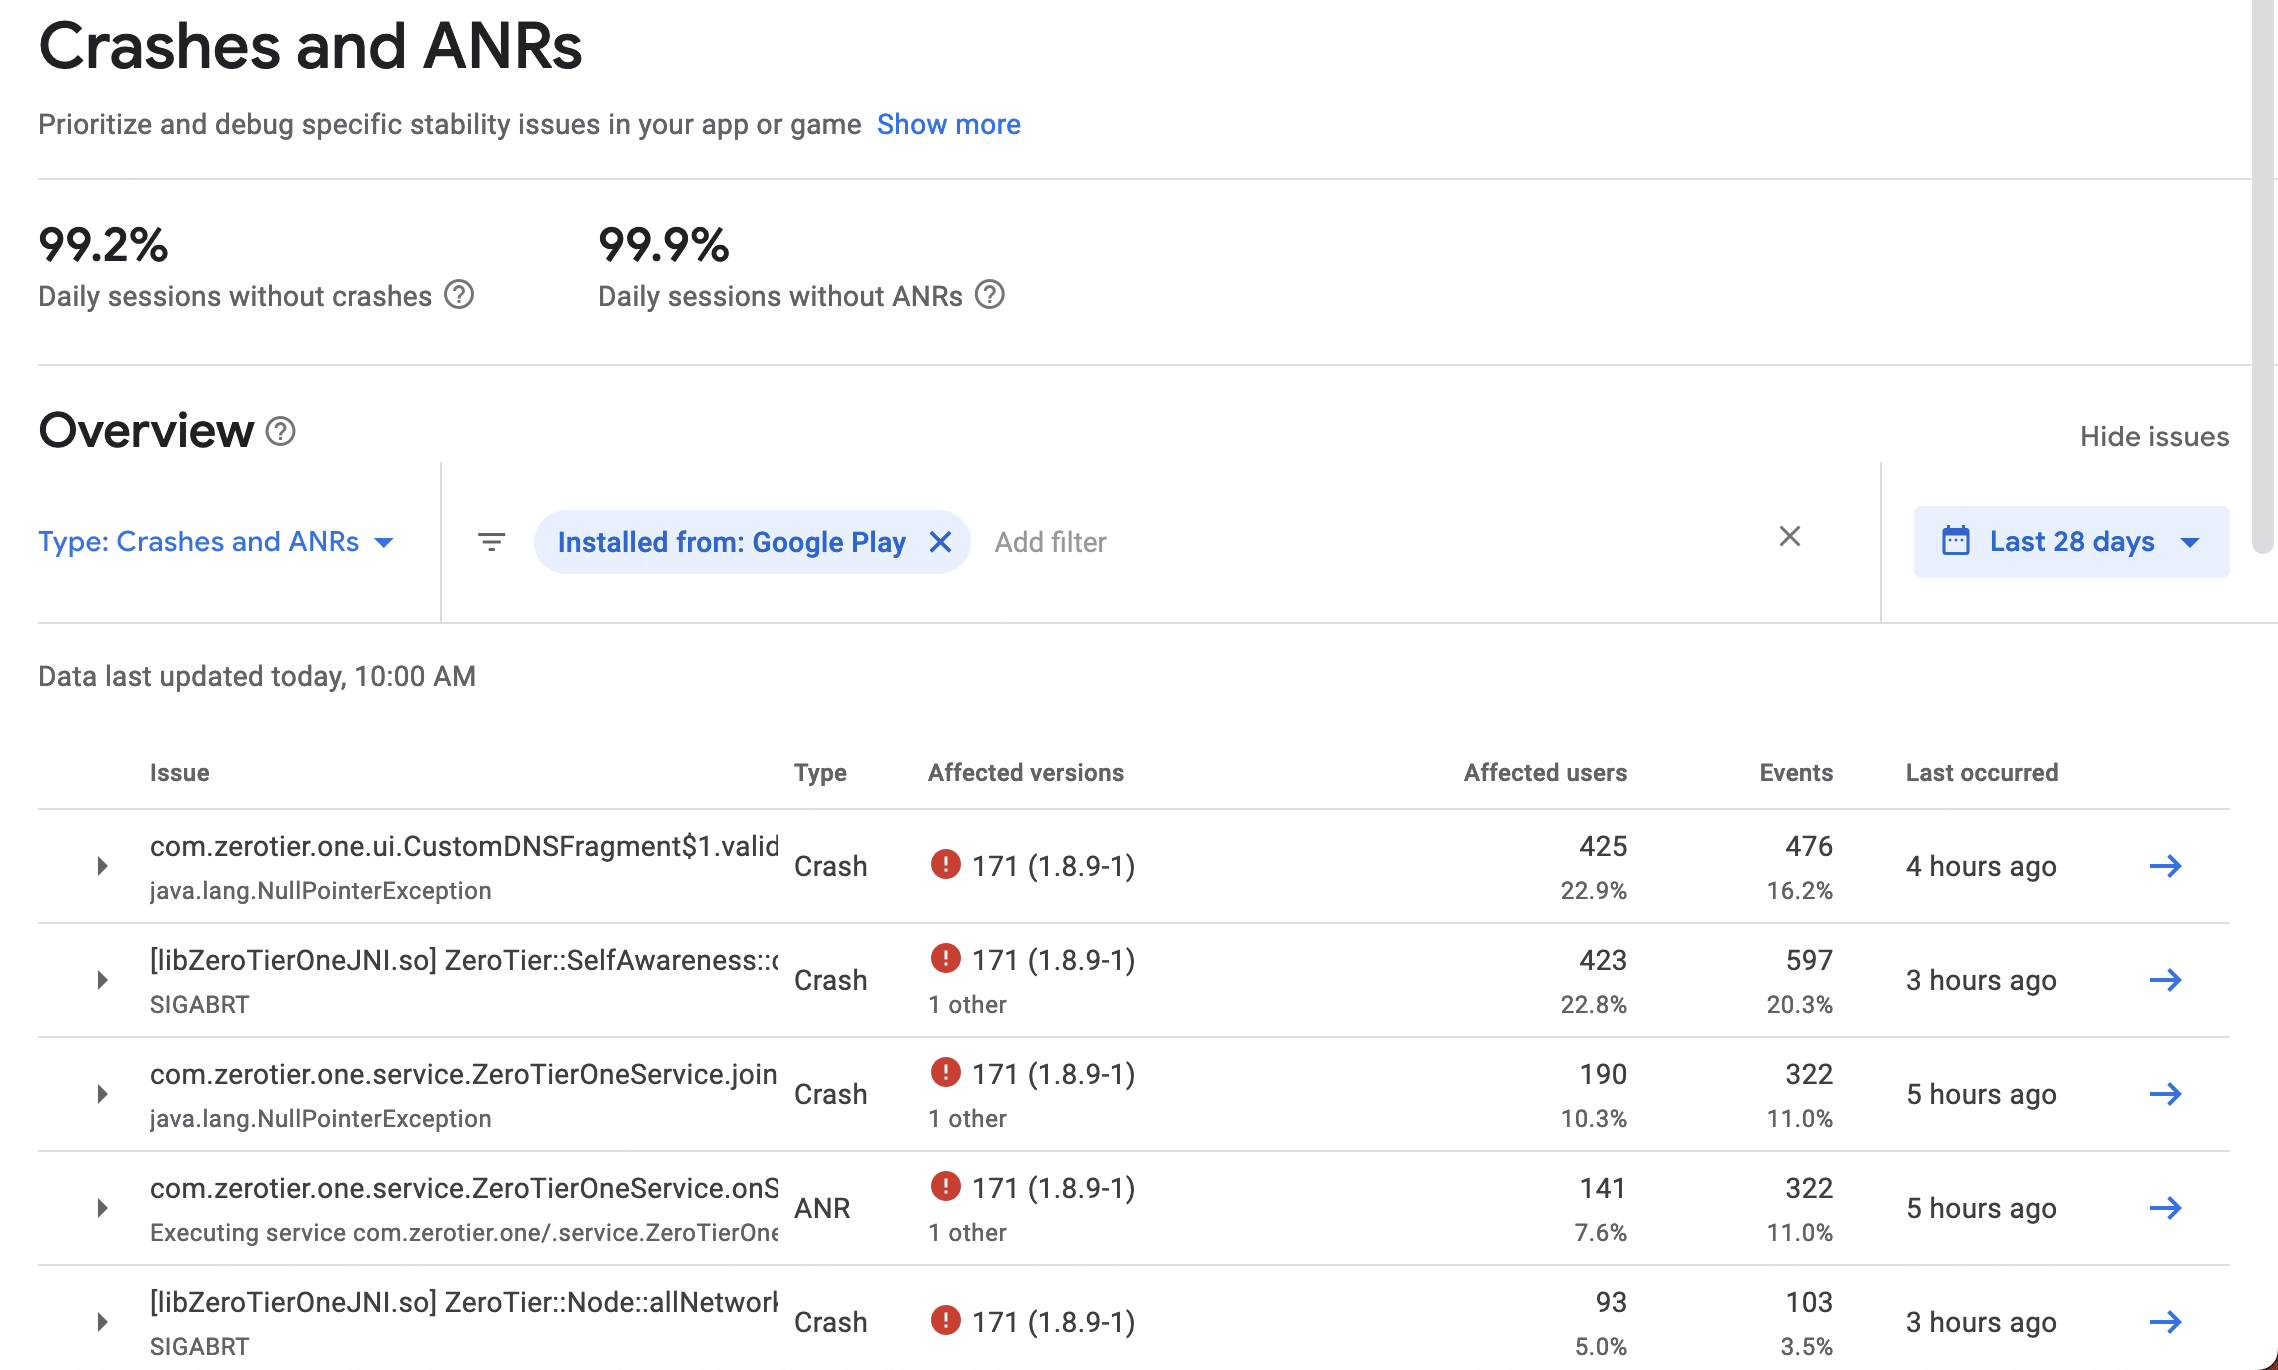
Task: Click 'Executing service com.zerotier.one' subtitle
Action: coord(464,1232)
